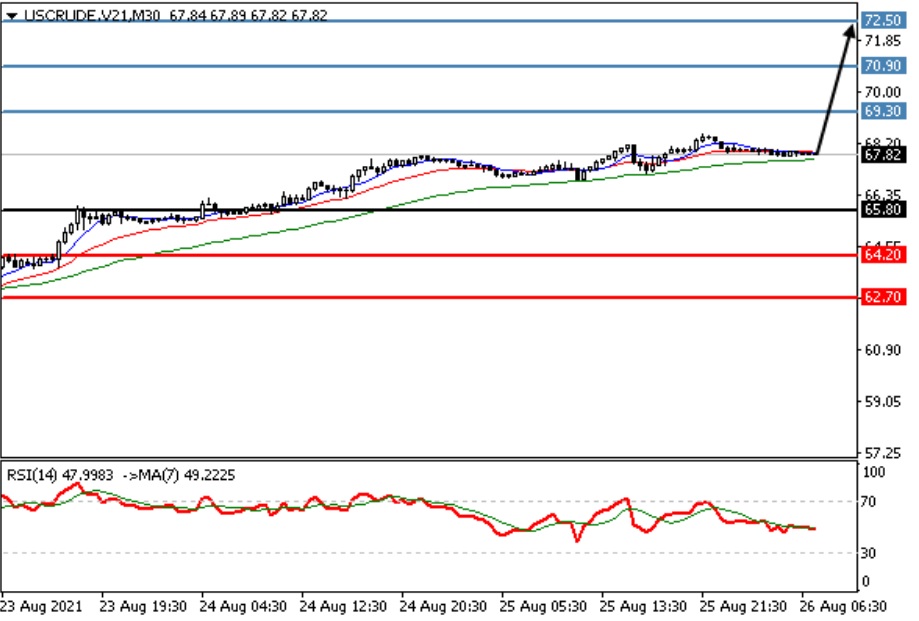Click the 24 Aug 04:30 time label
Image resolution: width=919 pixels, height=621 pixels.
point(243,606)
